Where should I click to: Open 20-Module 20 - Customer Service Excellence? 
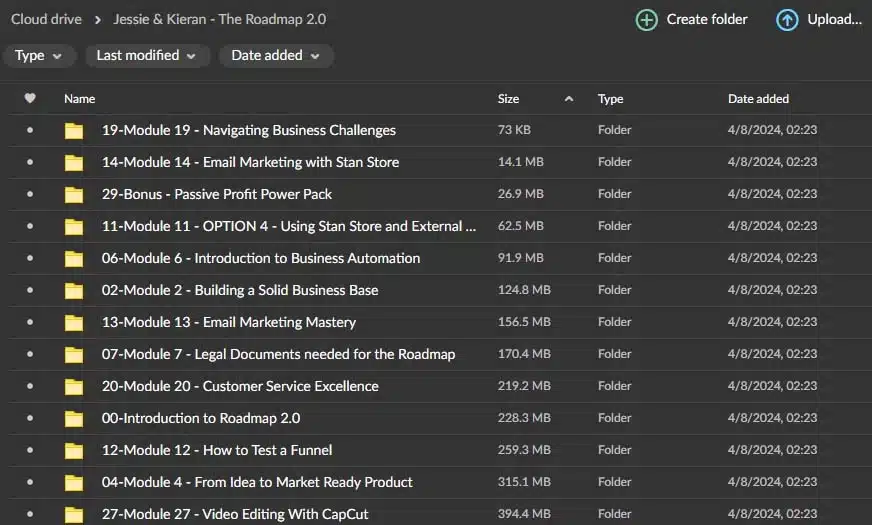point(240,386)
